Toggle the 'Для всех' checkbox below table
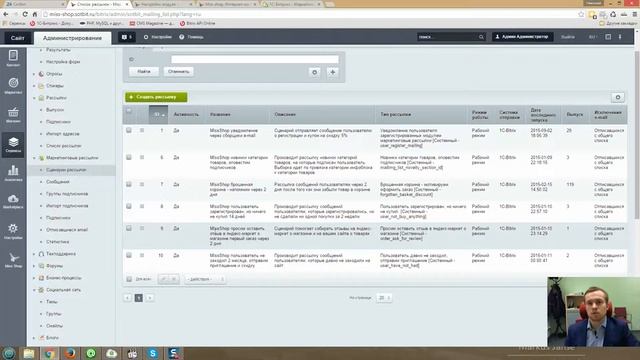 click(x=129, y=279)
